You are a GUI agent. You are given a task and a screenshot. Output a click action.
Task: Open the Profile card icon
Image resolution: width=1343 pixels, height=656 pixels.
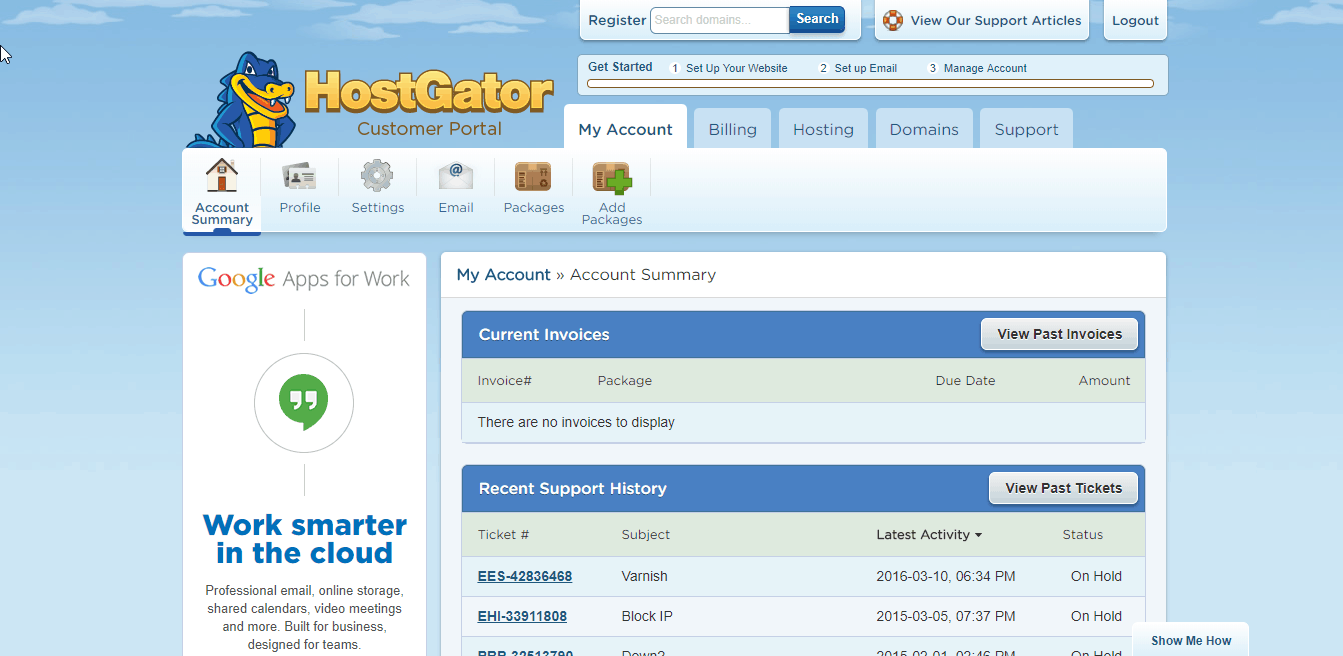pyautogui.click(x=300, y=176)
